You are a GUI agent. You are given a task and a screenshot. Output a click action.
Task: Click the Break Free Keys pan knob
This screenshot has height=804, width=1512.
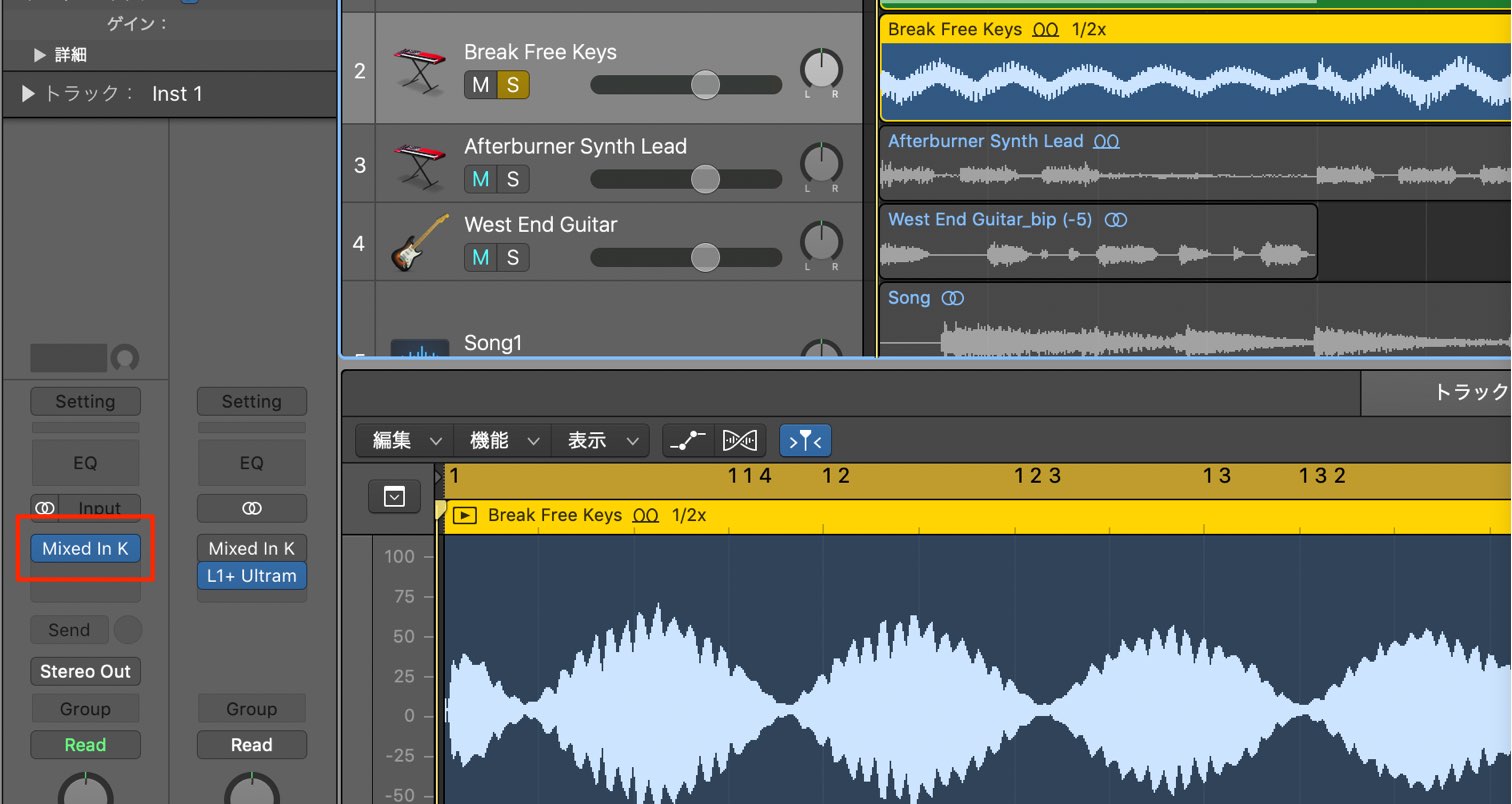(821, 71)
